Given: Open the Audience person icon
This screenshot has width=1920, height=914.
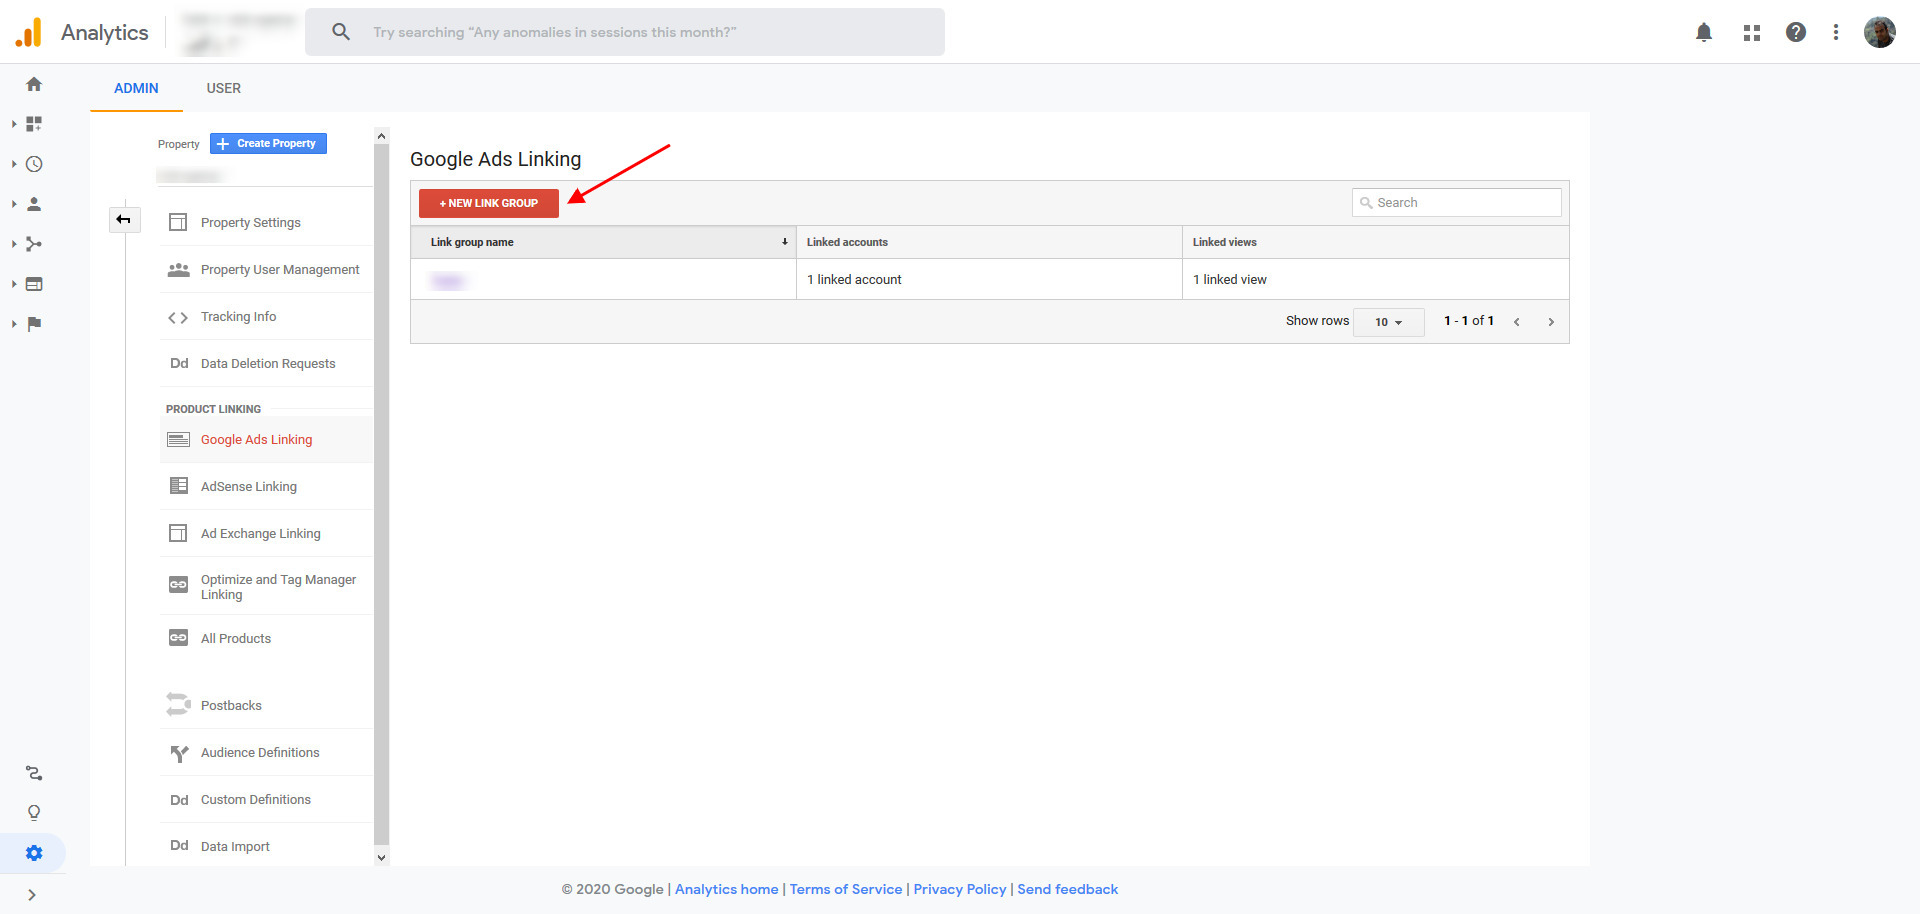Looking at the screenshot, I should [34, 204].
